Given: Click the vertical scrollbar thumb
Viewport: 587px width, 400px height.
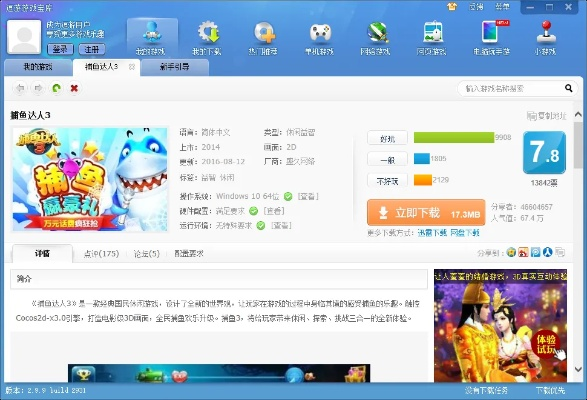Looking at the screenshot, I should [578, 145].
